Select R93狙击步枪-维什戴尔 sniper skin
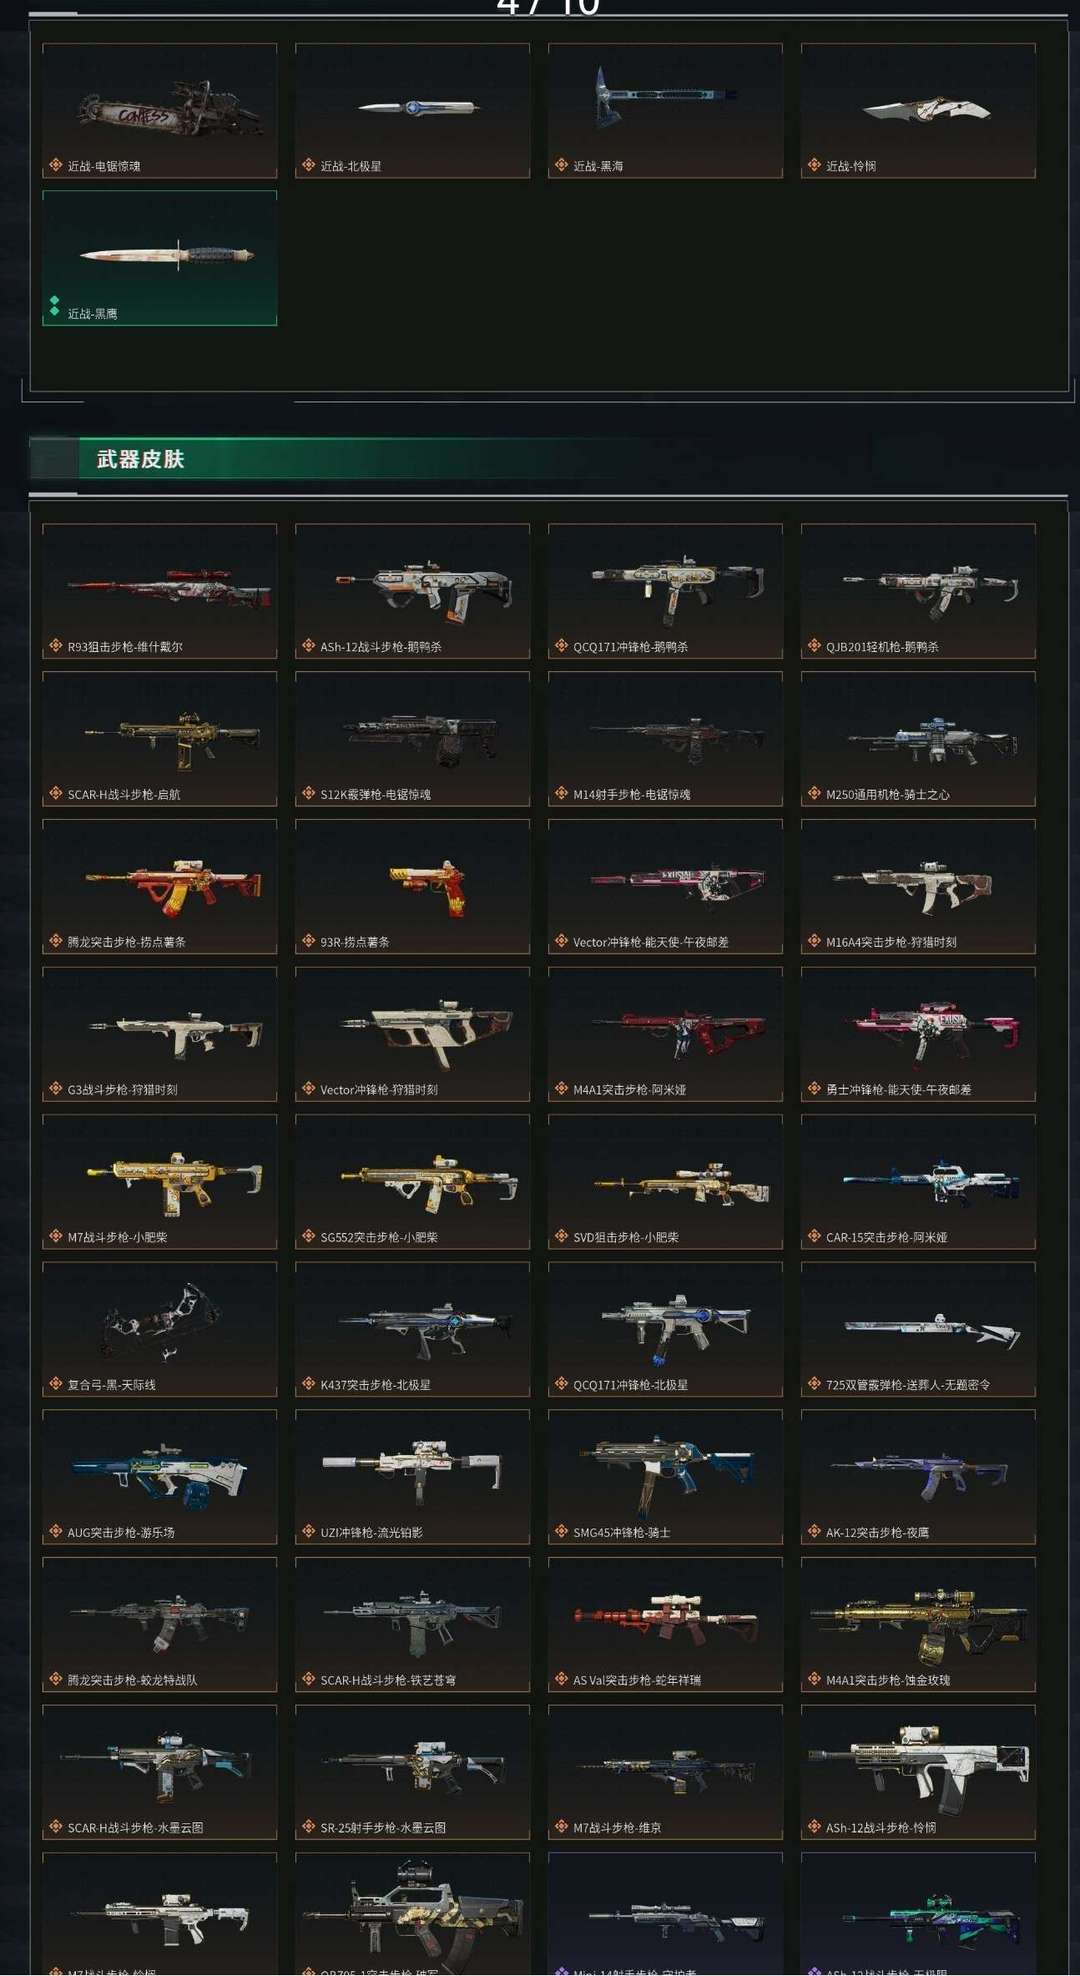Screen dimensions: 1080x1976 coord(160,591)
